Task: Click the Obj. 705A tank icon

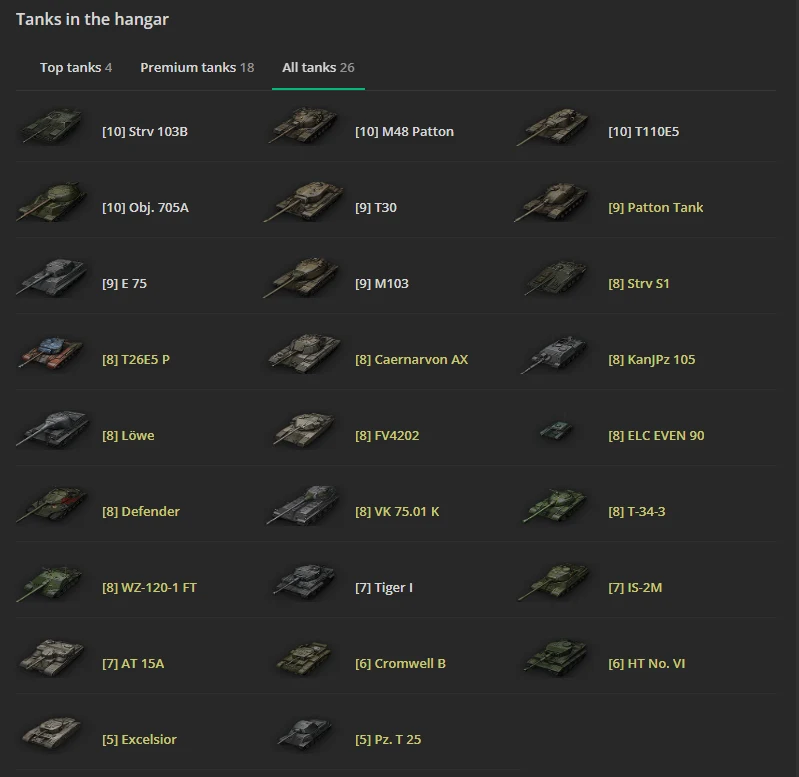Action: click(x=52, y=202)
